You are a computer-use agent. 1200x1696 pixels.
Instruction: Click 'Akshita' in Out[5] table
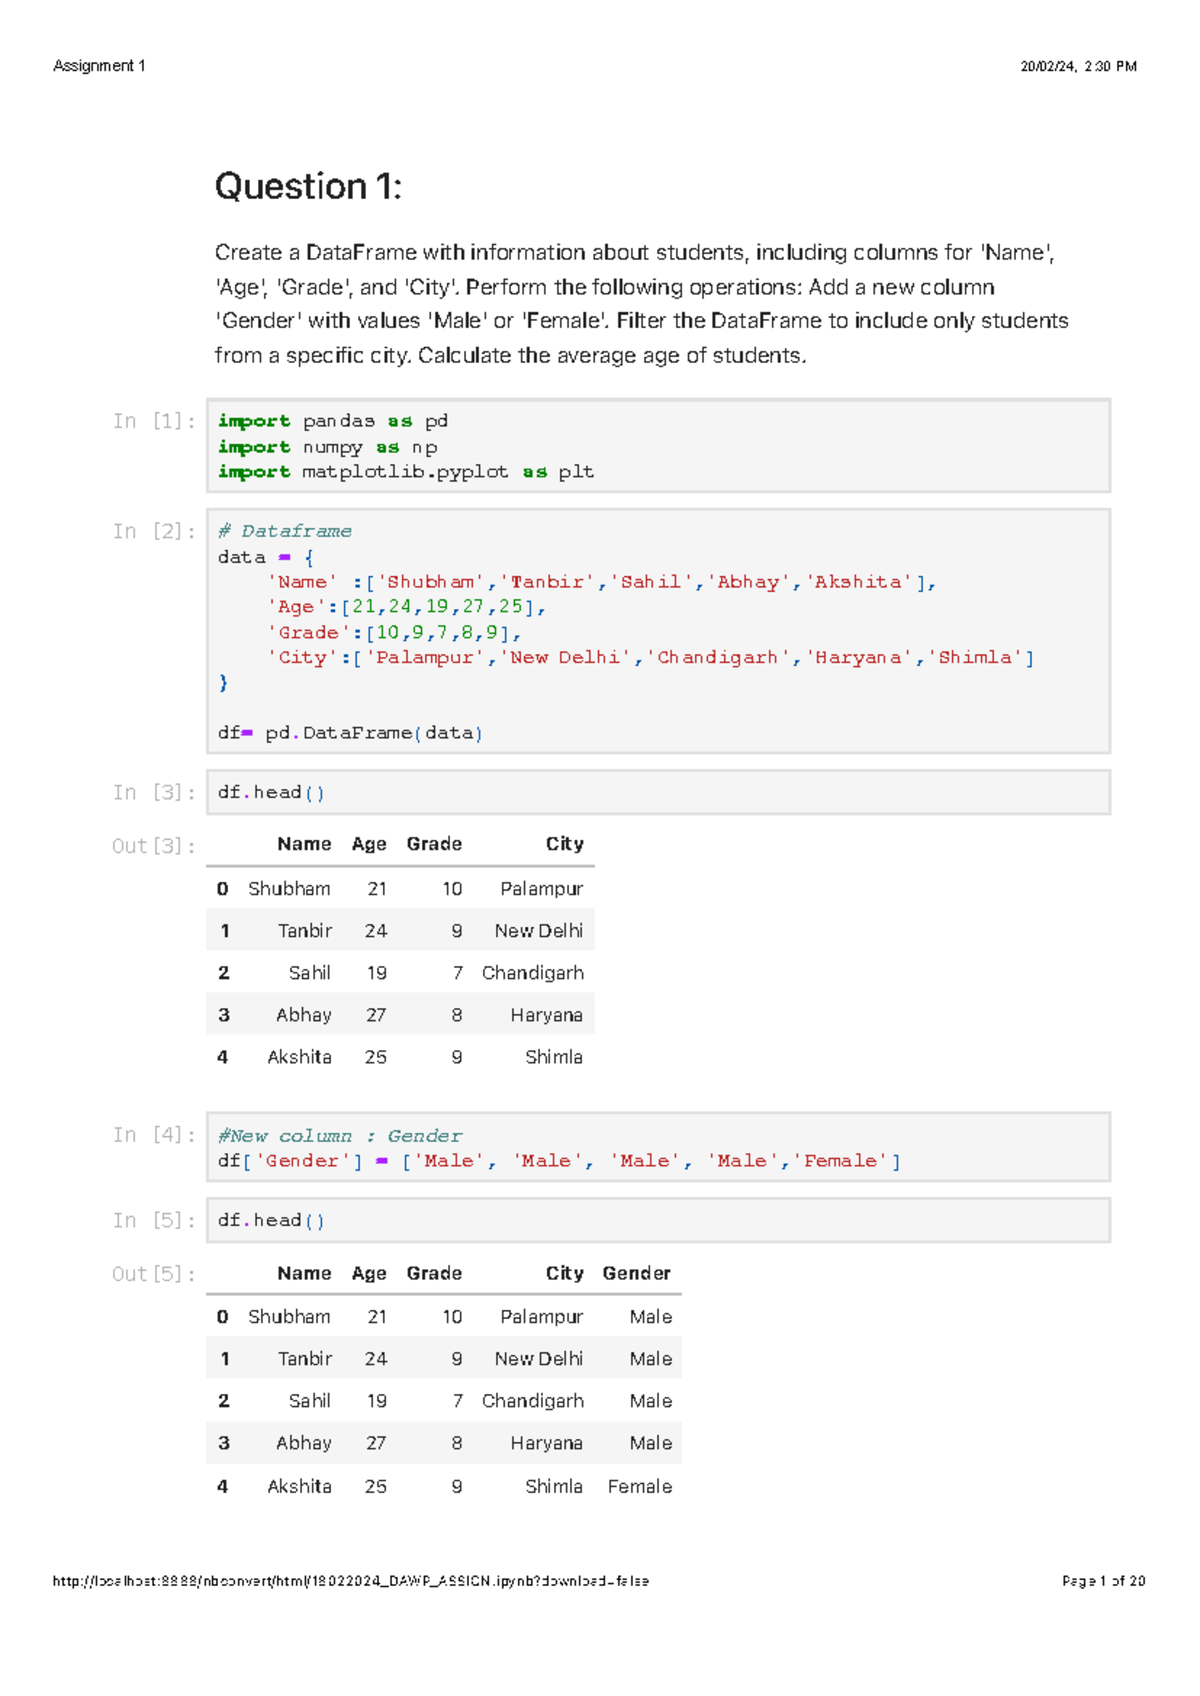(x=299, y=1486)
